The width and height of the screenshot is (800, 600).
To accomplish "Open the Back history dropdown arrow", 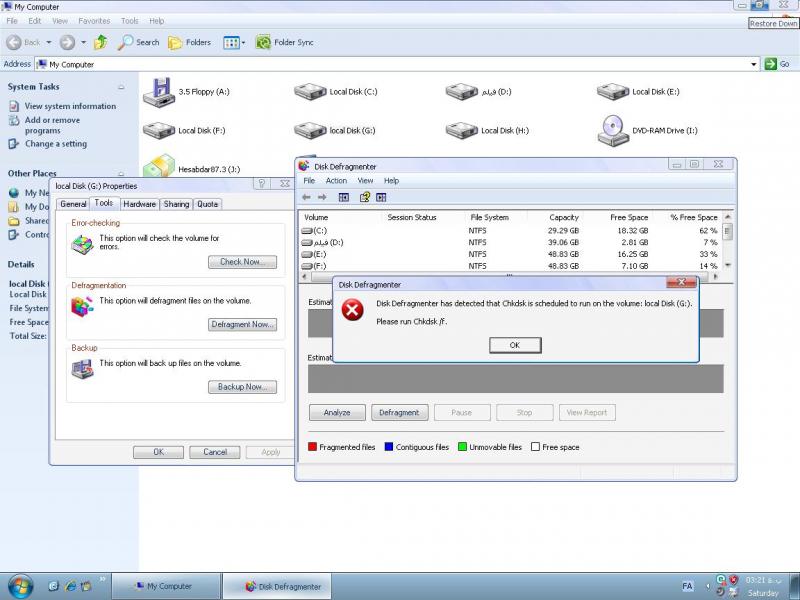I will tap(49, 42).
